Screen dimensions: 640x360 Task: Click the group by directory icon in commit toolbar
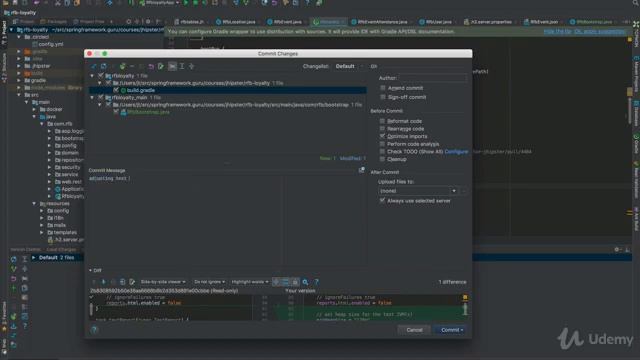[172, 66]
